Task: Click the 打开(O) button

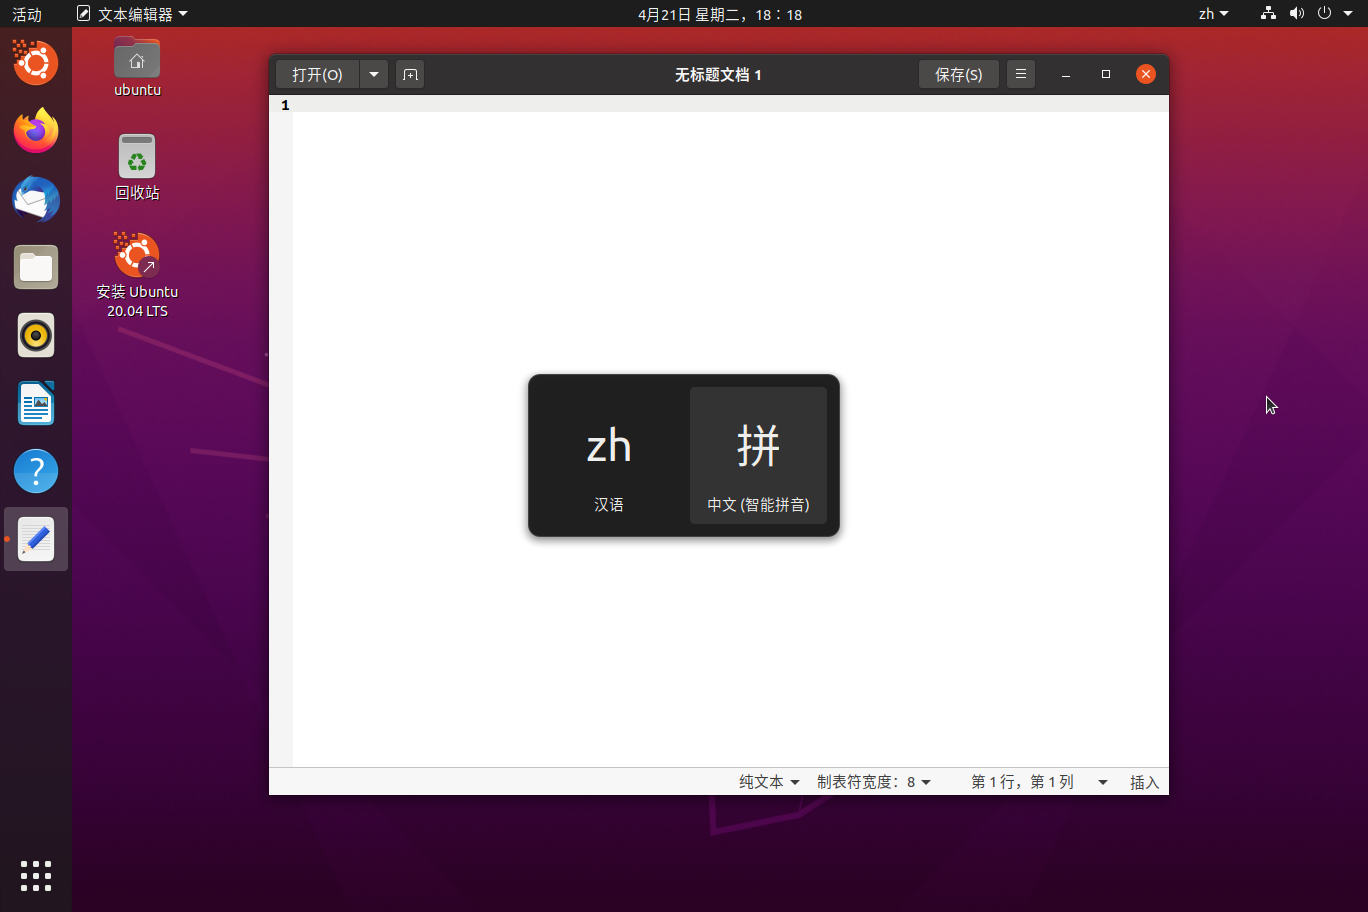Action: tap(317, 75)
